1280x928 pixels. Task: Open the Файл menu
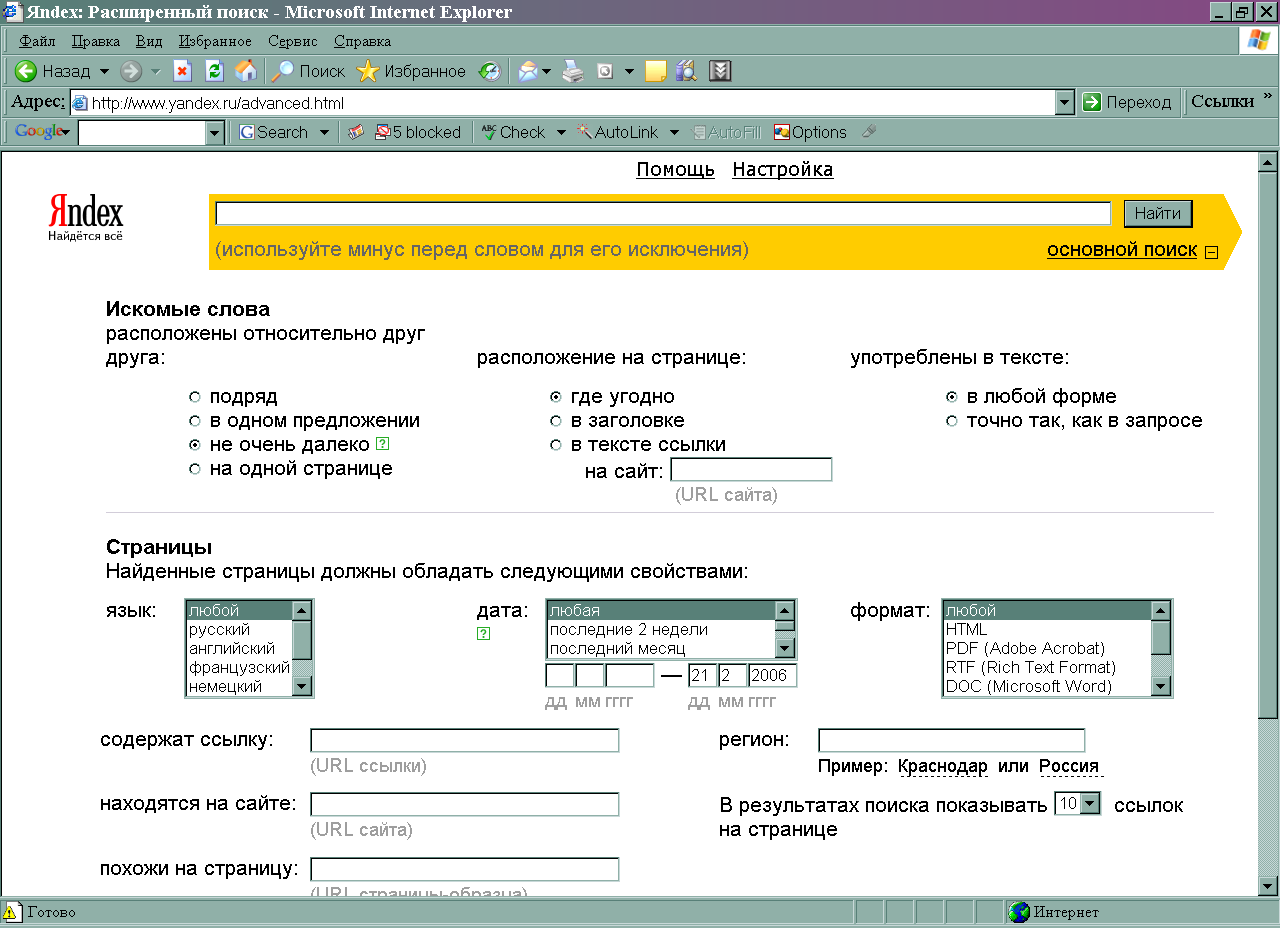pyautogui.click(x=37, y=41)
